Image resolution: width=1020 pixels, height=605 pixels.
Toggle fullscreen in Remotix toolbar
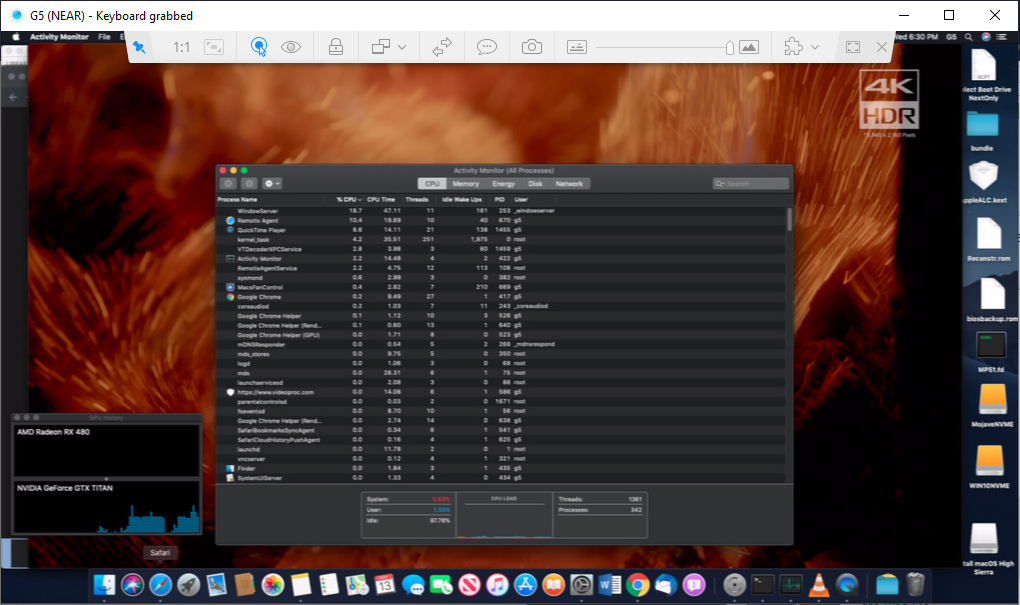tap(853, 47)
